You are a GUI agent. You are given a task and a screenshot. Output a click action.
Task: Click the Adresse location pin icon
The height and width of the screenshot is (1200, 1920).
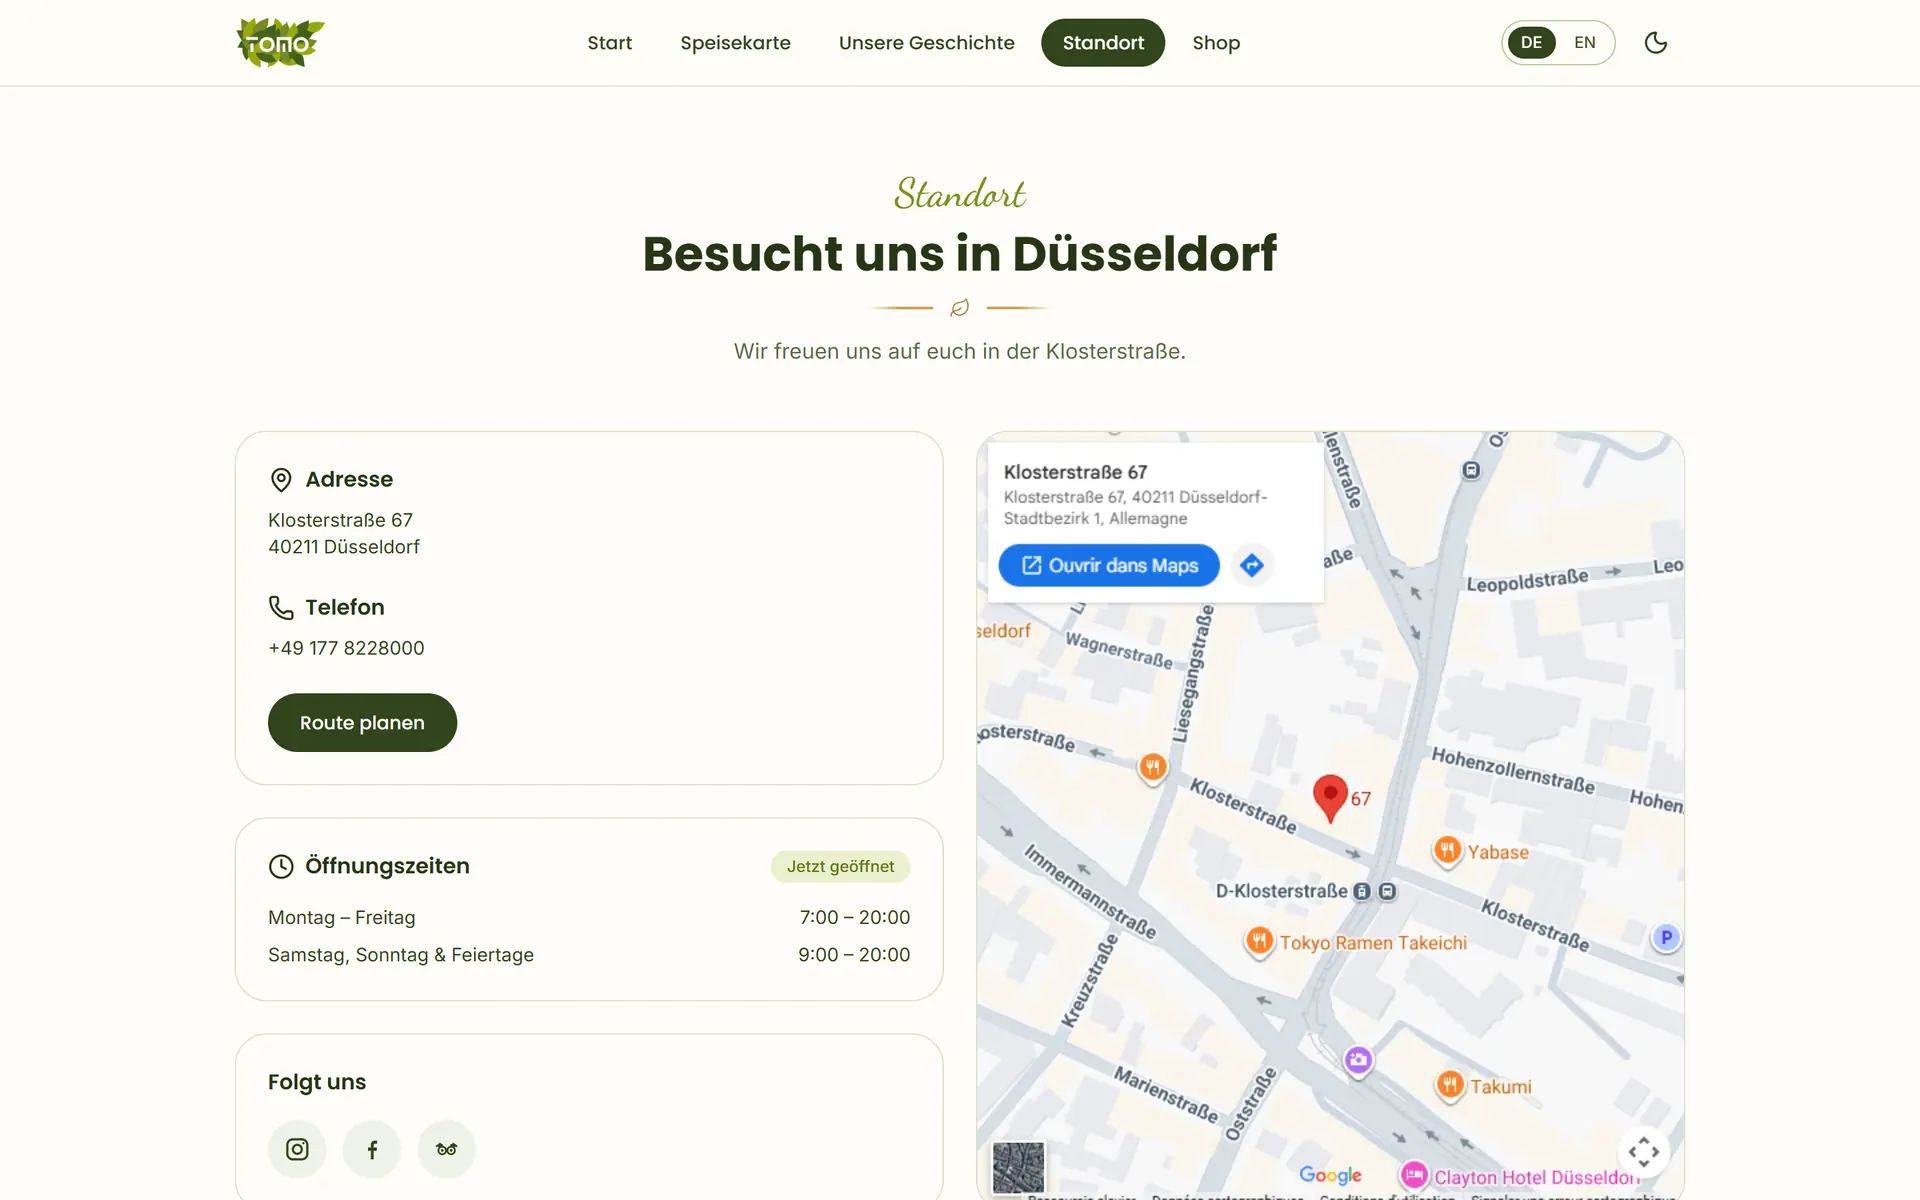(x=281, y=480)
